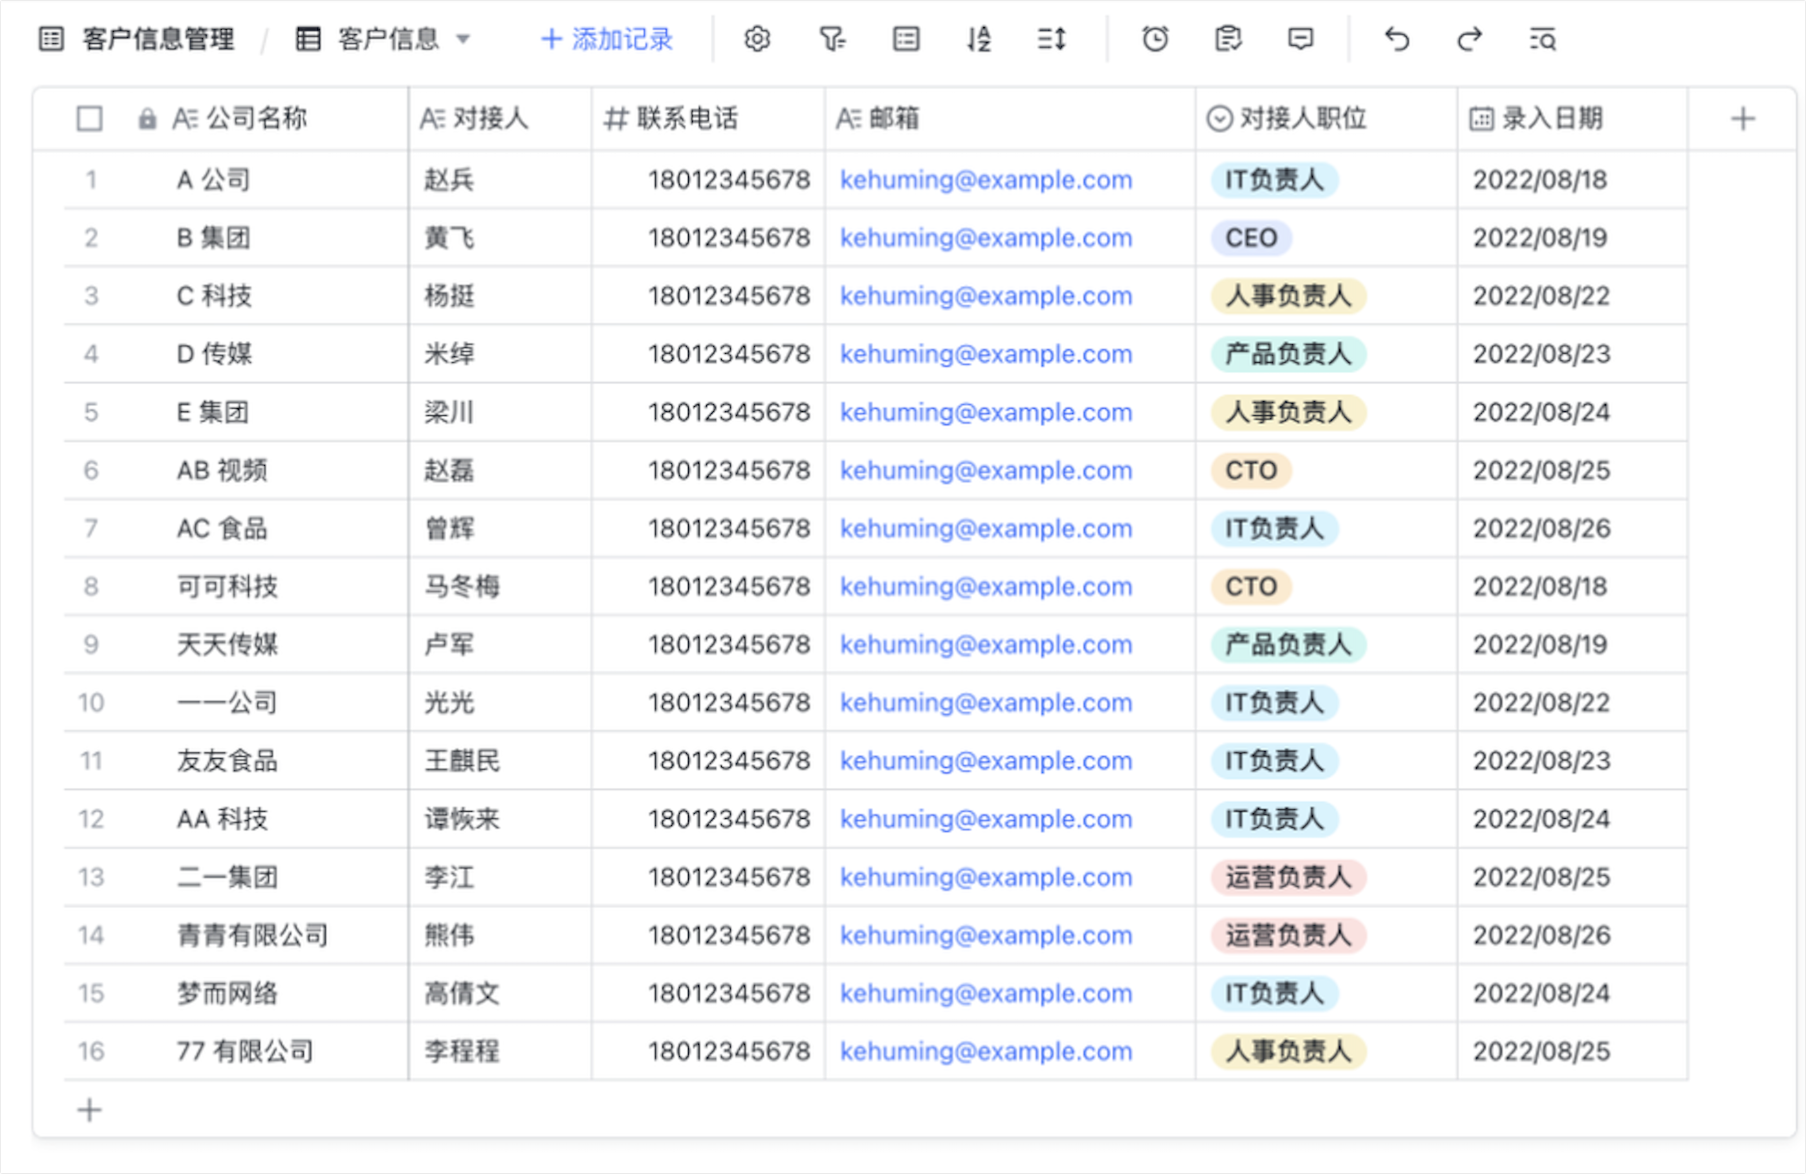
Task: Select row number 1
Action: pos(91,180)
